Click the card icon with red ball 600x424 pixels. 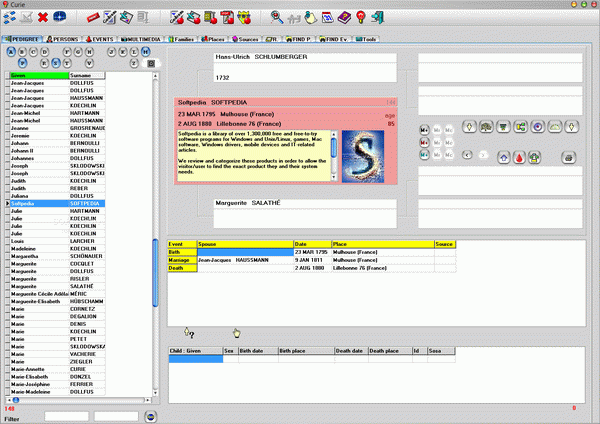pyautogui.click(x=194, y=18)
